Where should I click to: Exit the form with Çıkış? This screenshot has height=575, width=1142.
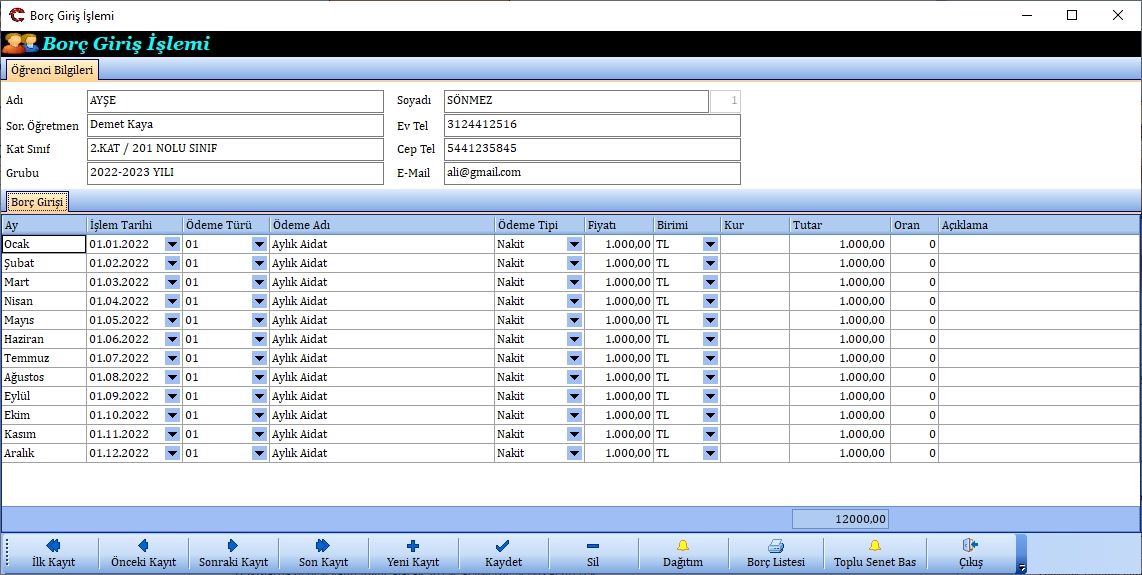point(970,552)
